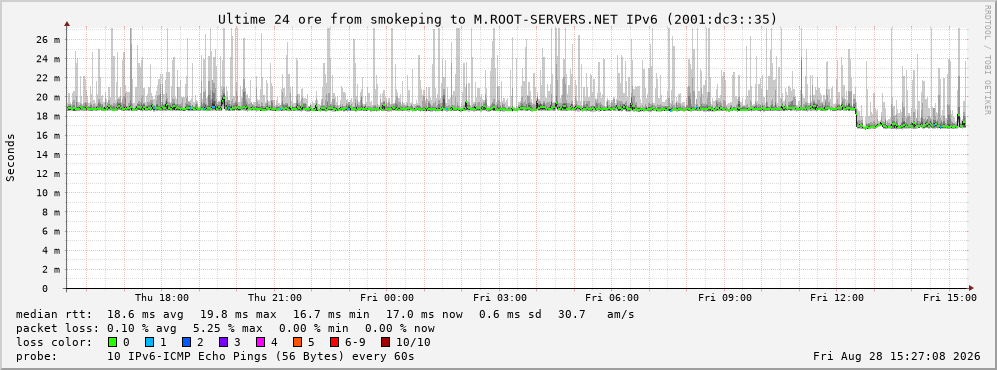Click the Seconds y-axis label
997x370 pixels.
click(11, 157)
